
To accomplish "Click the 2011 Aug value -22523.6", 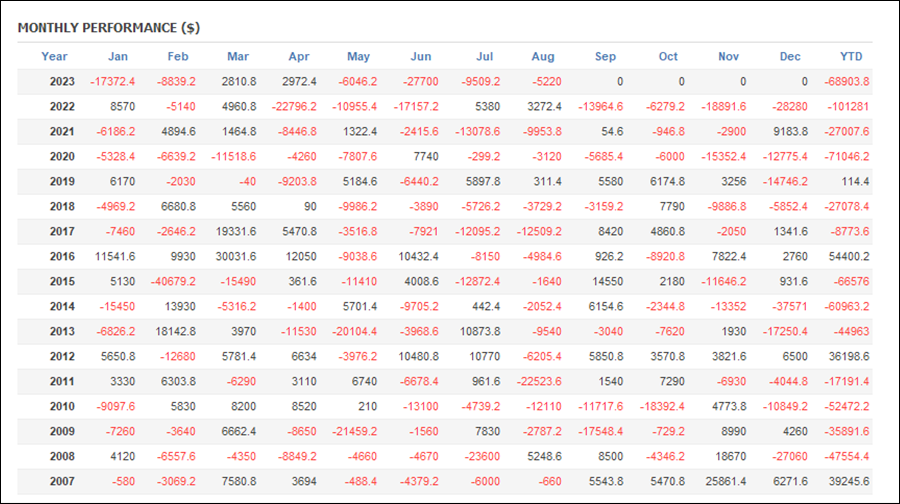I will tap(539, 381).
